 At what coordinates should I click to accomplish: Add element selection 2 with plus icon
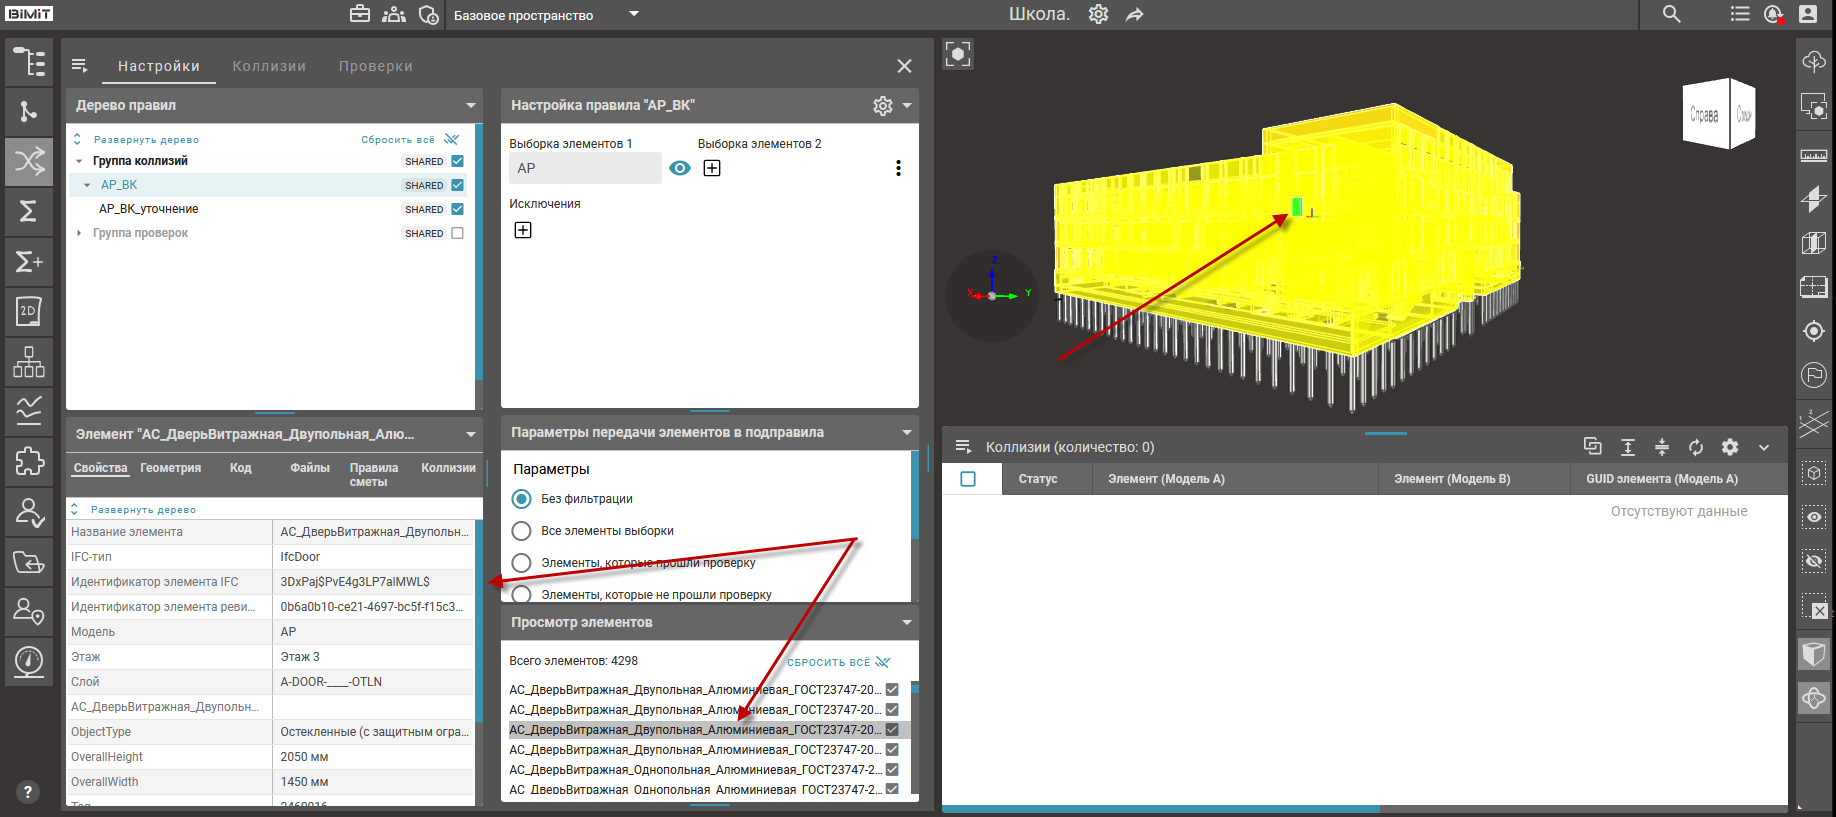712,168
